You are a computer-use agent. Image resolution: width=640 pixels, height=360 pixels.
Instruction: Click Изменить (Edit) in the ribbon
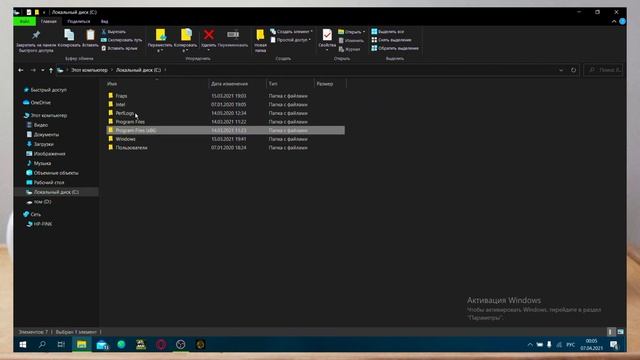351,40
